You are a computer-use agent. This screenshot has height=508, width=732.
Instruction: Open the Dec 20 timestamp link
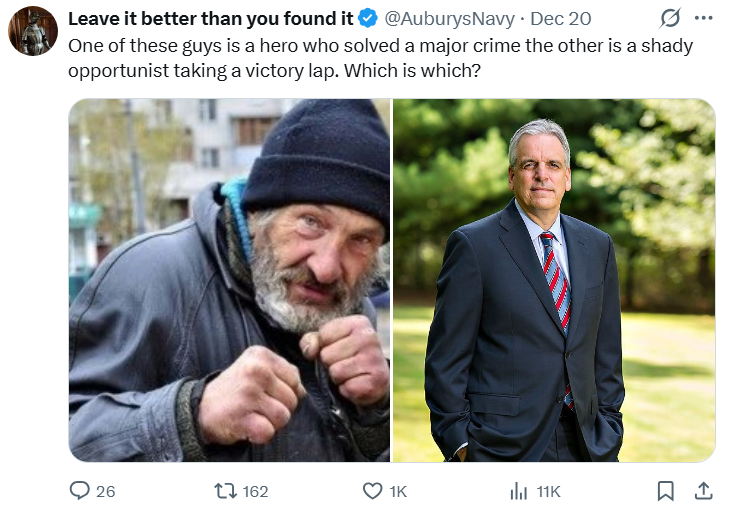click(x=561, y=19)
